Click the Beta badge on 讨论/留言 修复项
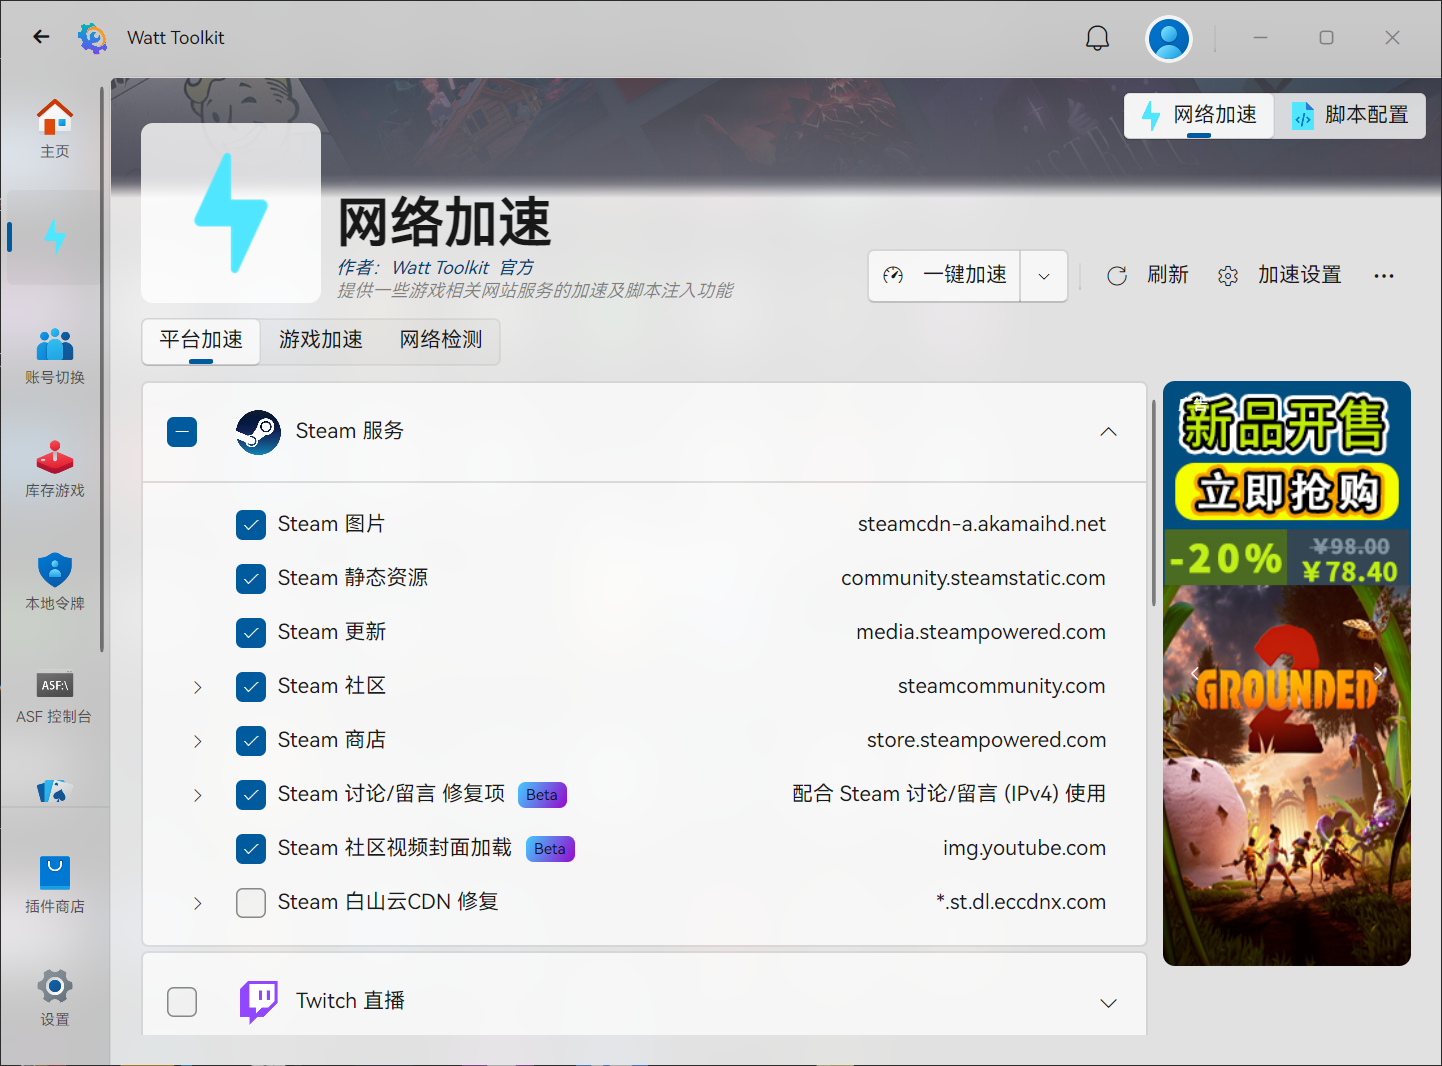Viewport: 1442px width, 1066px height. tap(542, 795)
